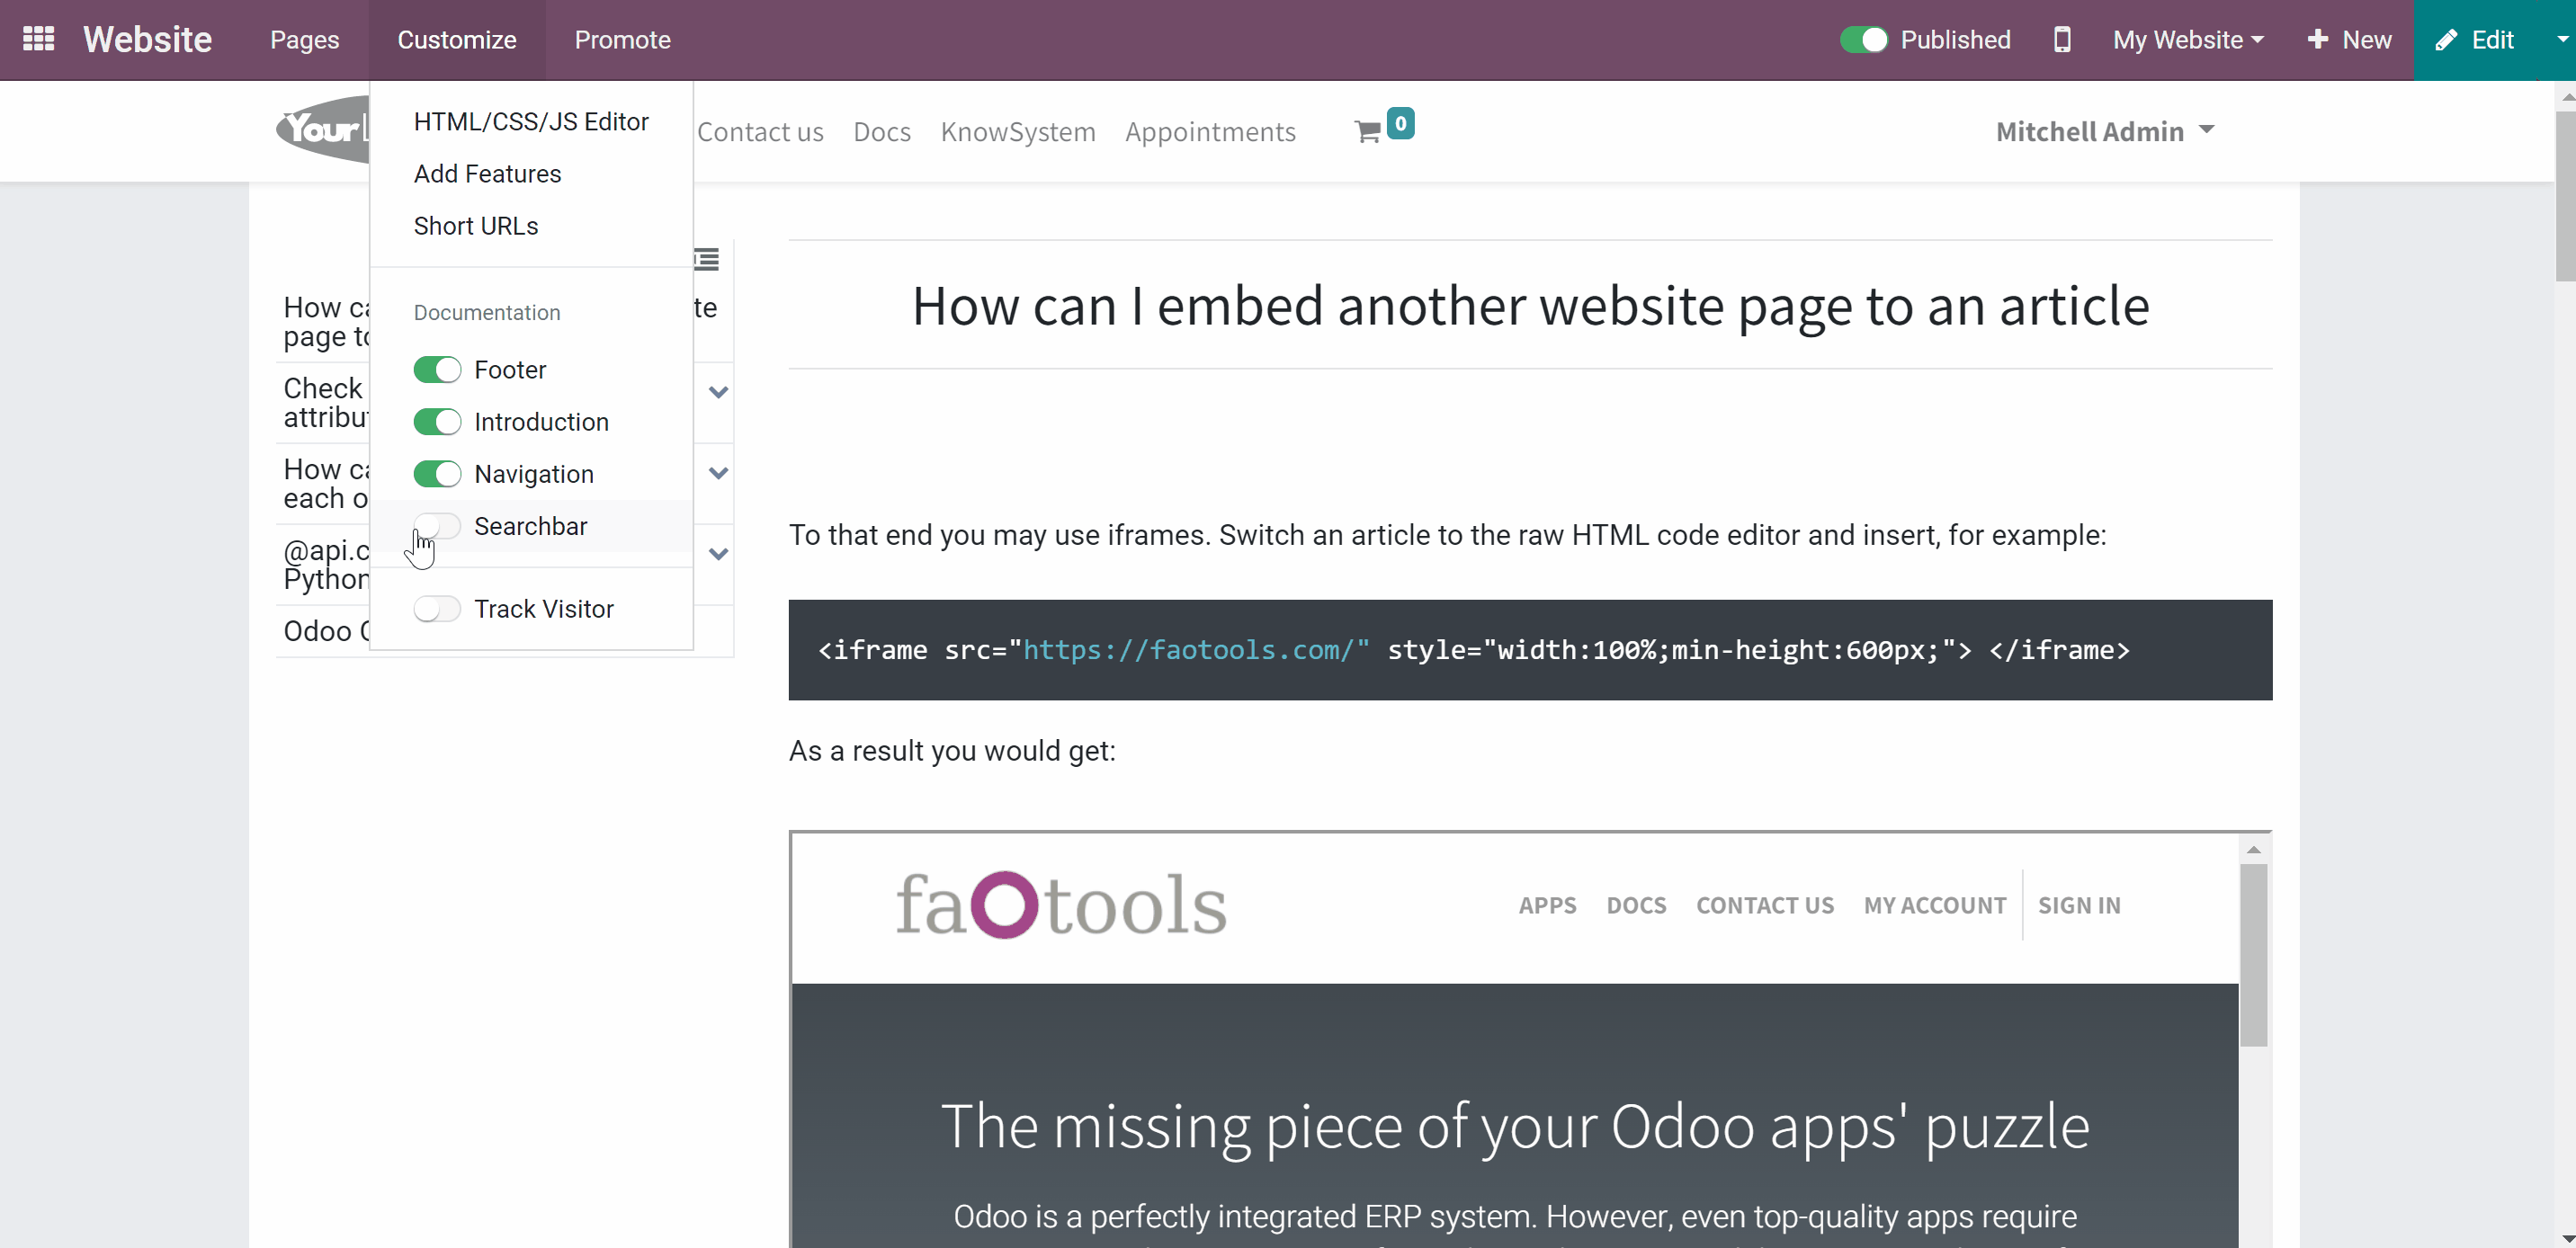Switch to mobile preview phone icon

pos(2061,40)
